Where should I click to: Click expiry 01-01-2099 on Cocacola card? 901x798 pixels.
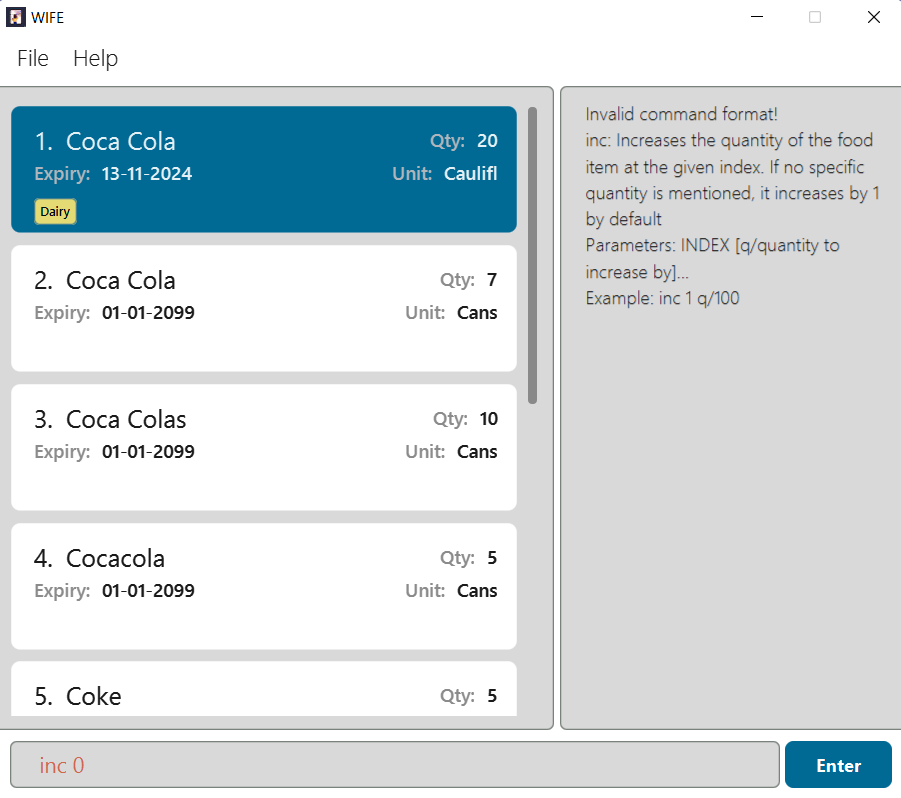148,591
